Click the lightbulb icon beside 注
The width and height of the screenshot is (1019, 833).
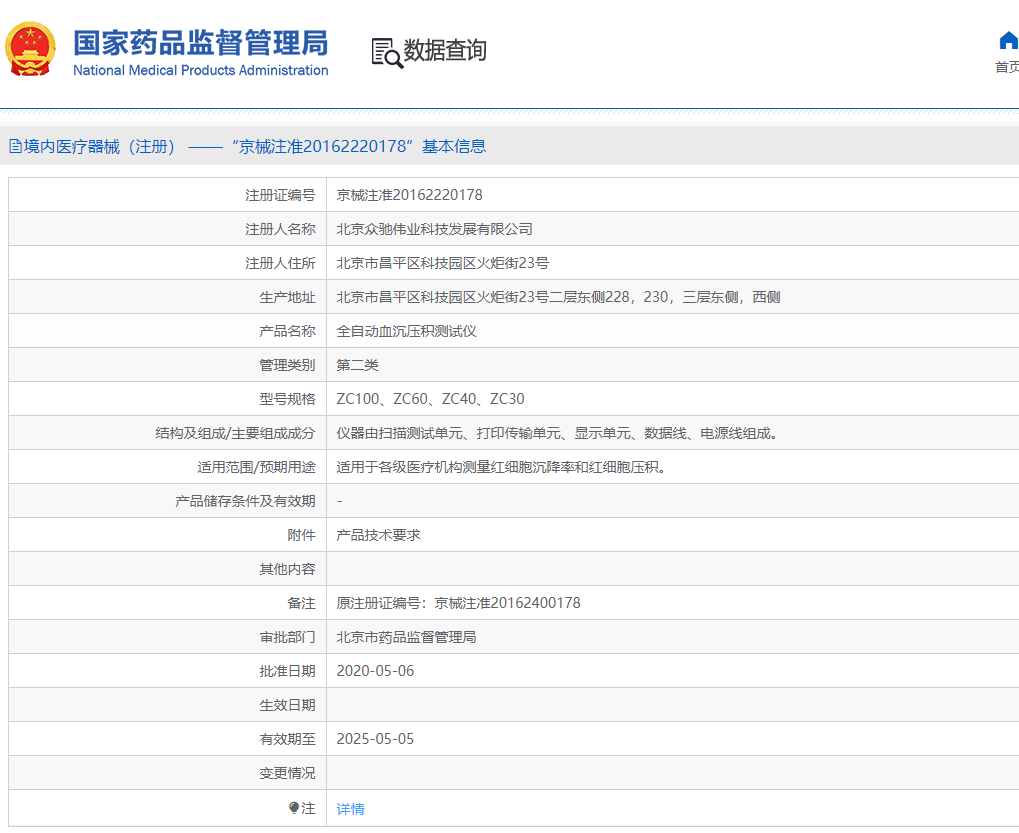click(x=294, y=808)
